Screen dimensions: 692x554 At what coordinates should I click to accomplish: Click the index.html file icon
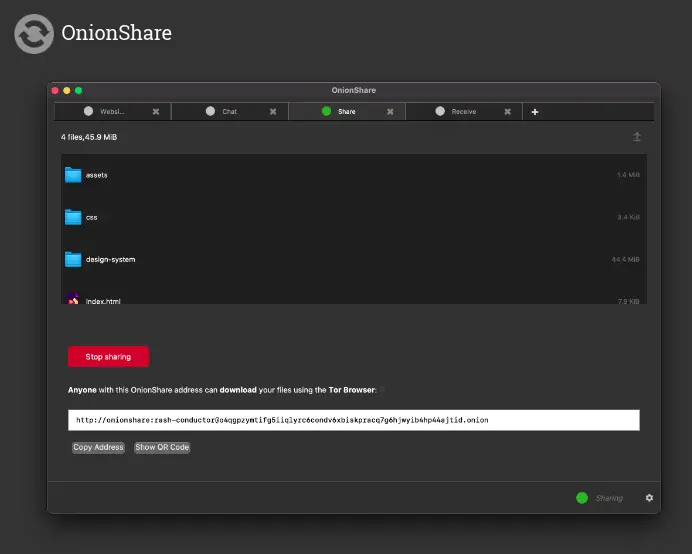coord(73,298)
